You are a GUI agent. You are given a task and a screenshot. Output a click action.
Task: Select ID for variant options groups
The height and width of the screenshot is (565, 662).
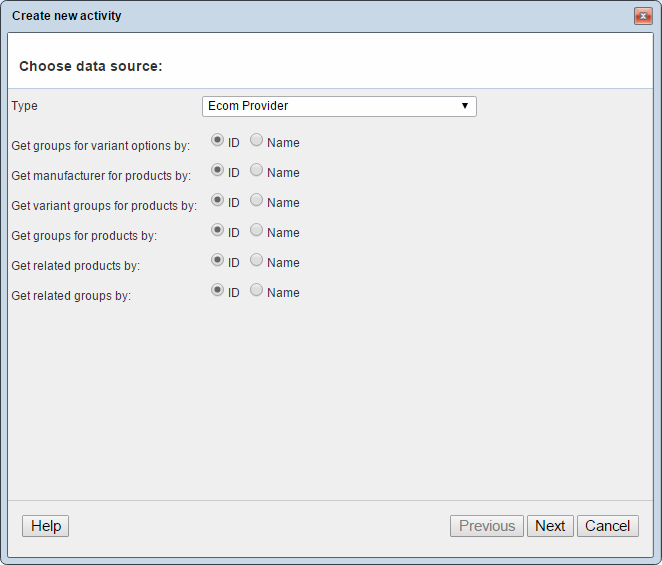click(x=218, y=141)
